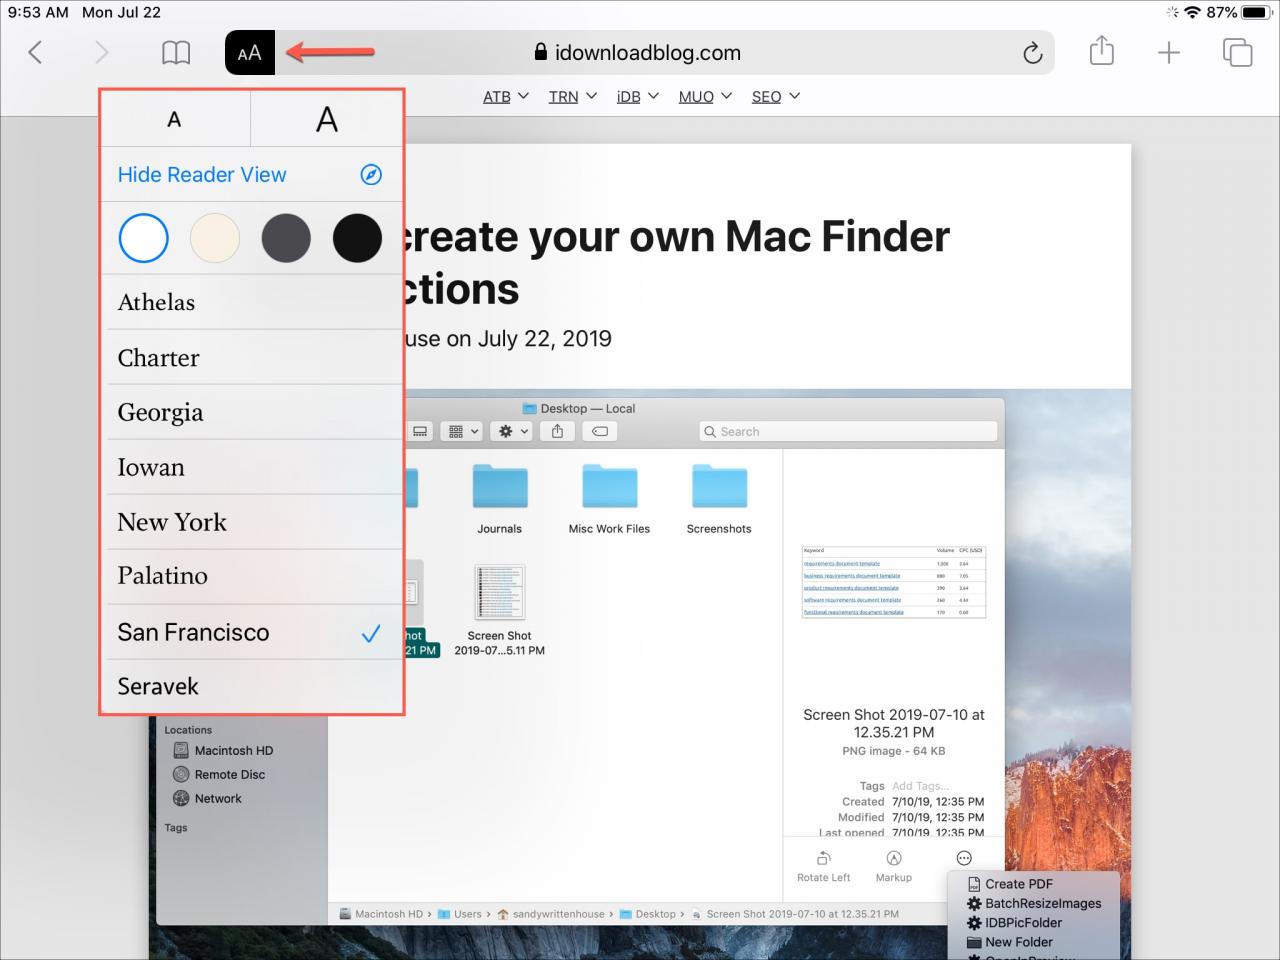1280x960 pixels.
Task: Select the Journals folder in Finder
Action: point(500,498)
